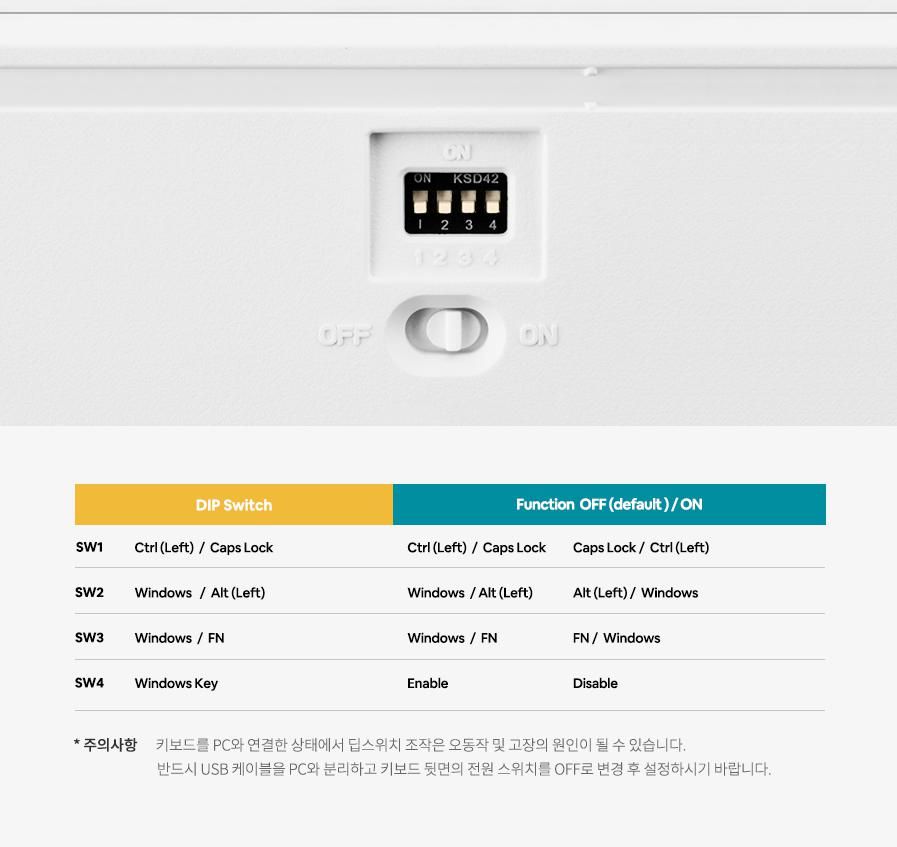The height and width of the screenshot is (847, 897).
Task: Select the yellow DIP Switch header
Action: click(234, 505)
